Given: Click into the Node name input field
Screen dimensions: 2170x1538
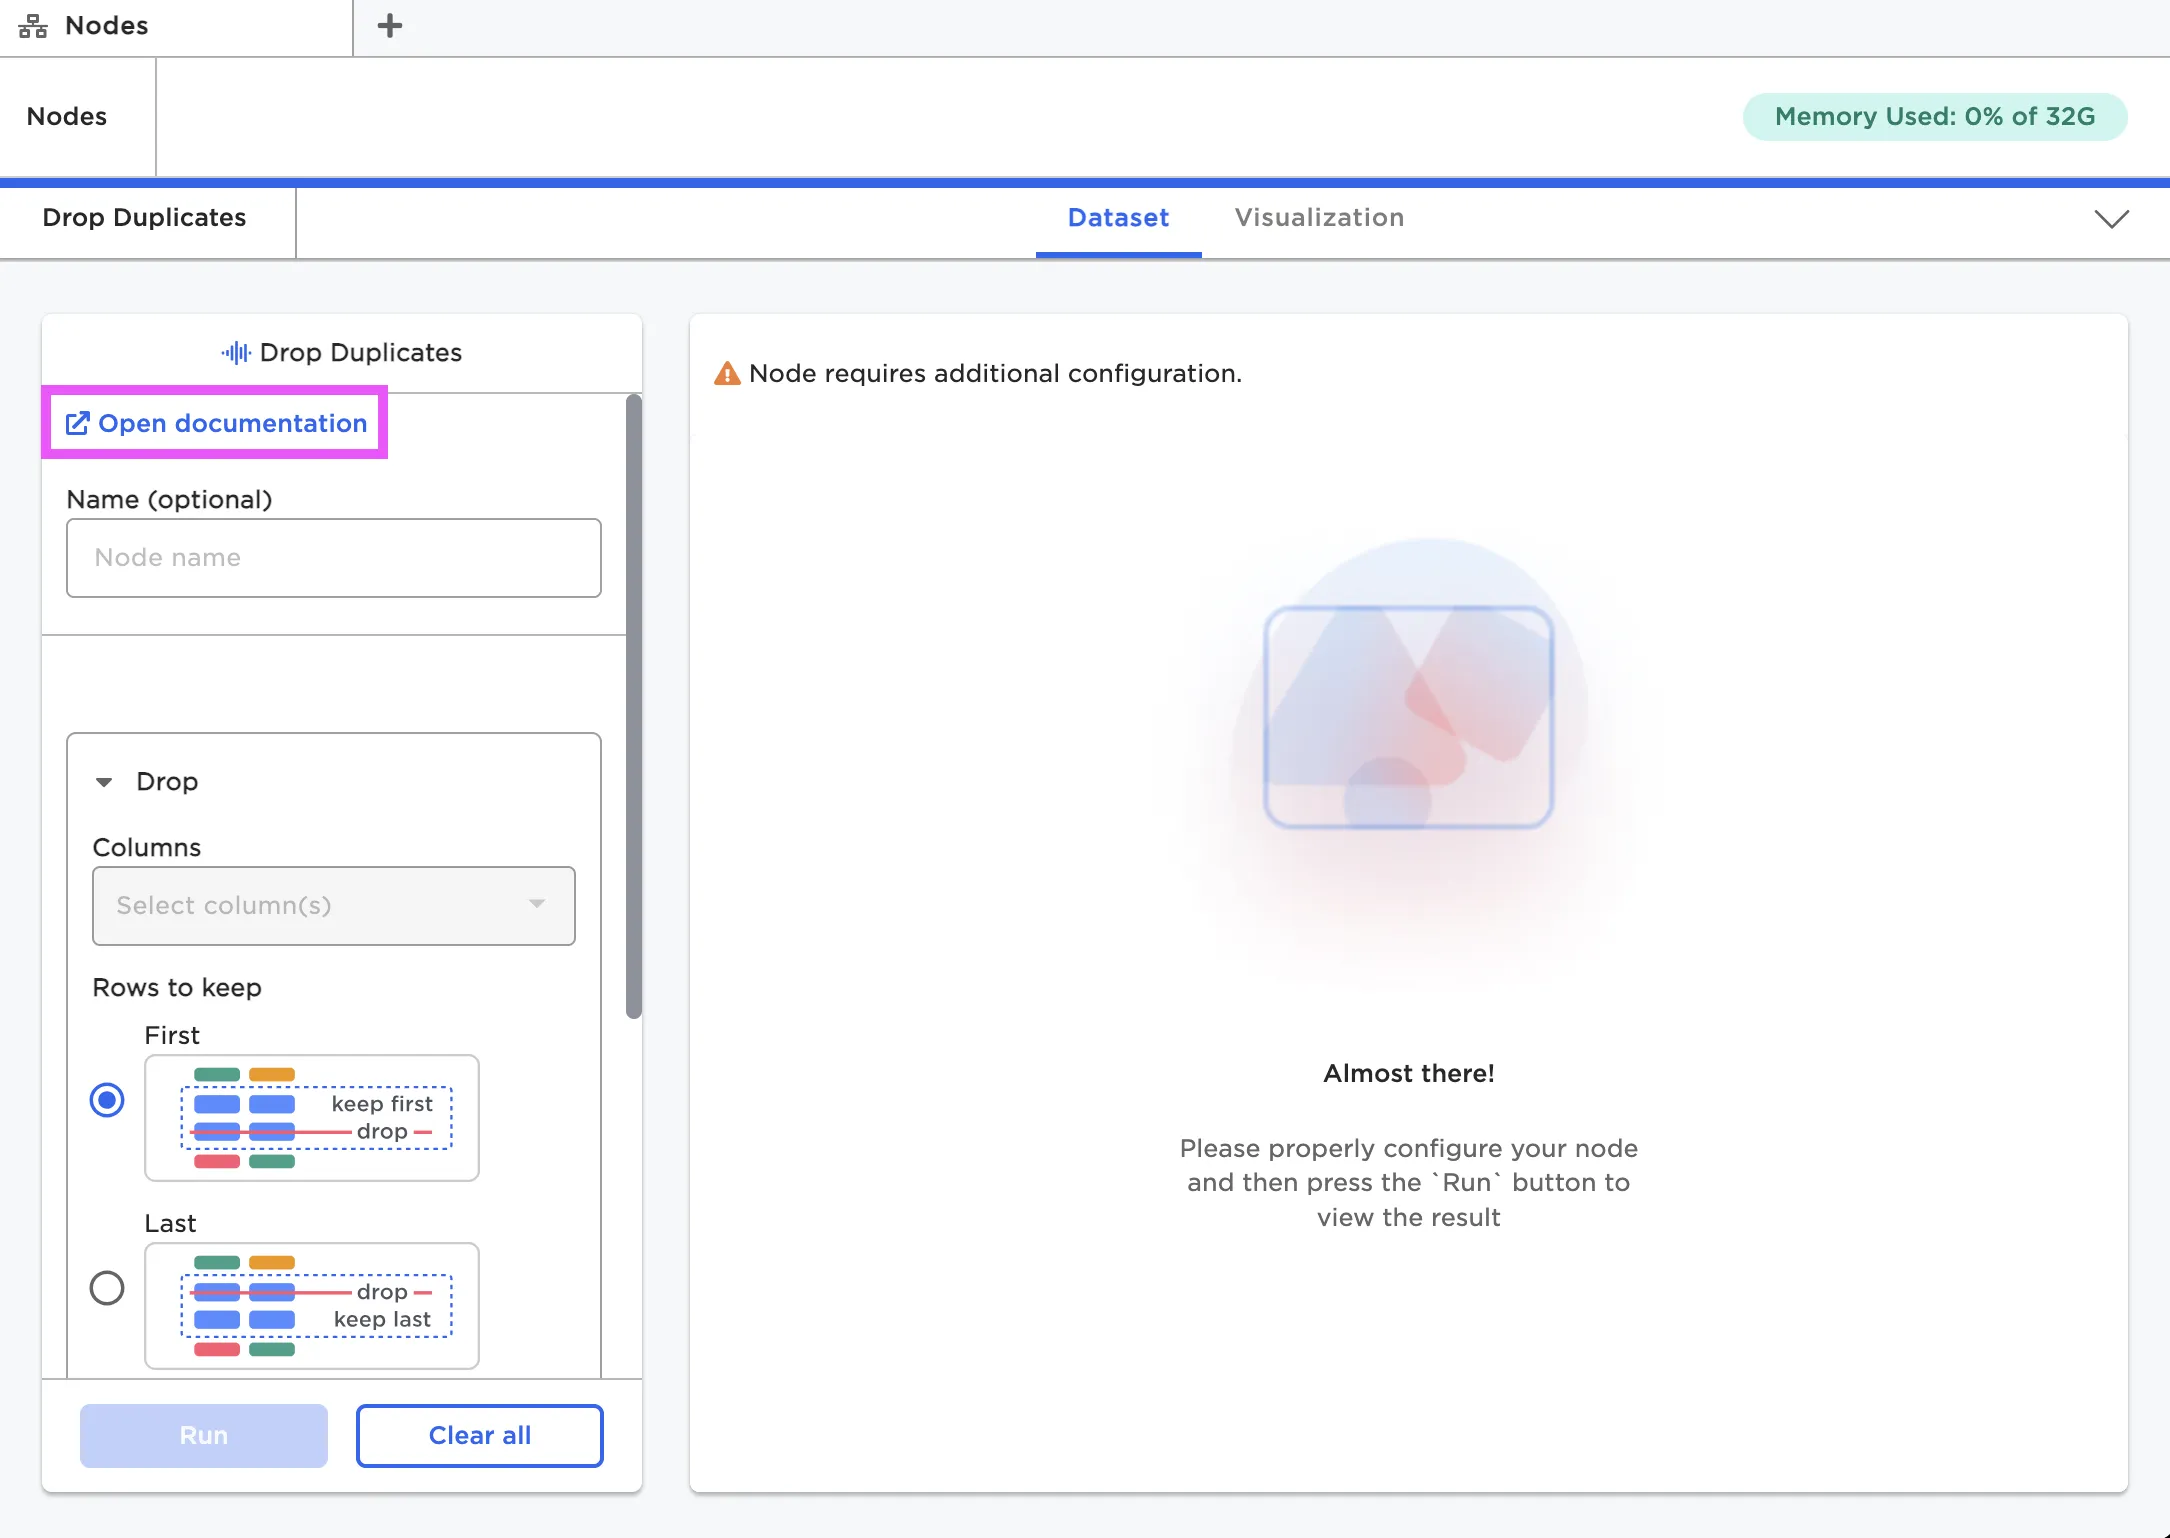Looking at the screenshot, I should [x=333, y=558].
